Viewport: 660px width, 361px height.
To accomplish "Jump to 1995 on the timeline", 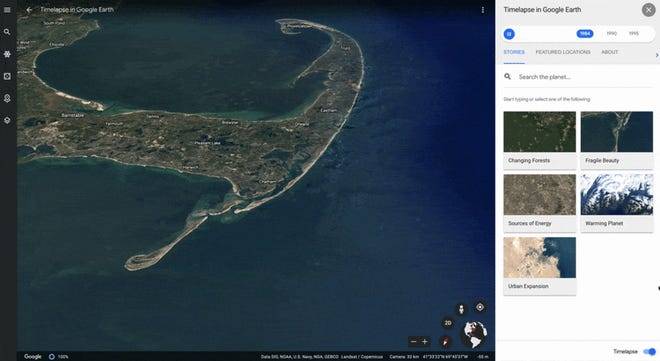I will pos(633,34).
